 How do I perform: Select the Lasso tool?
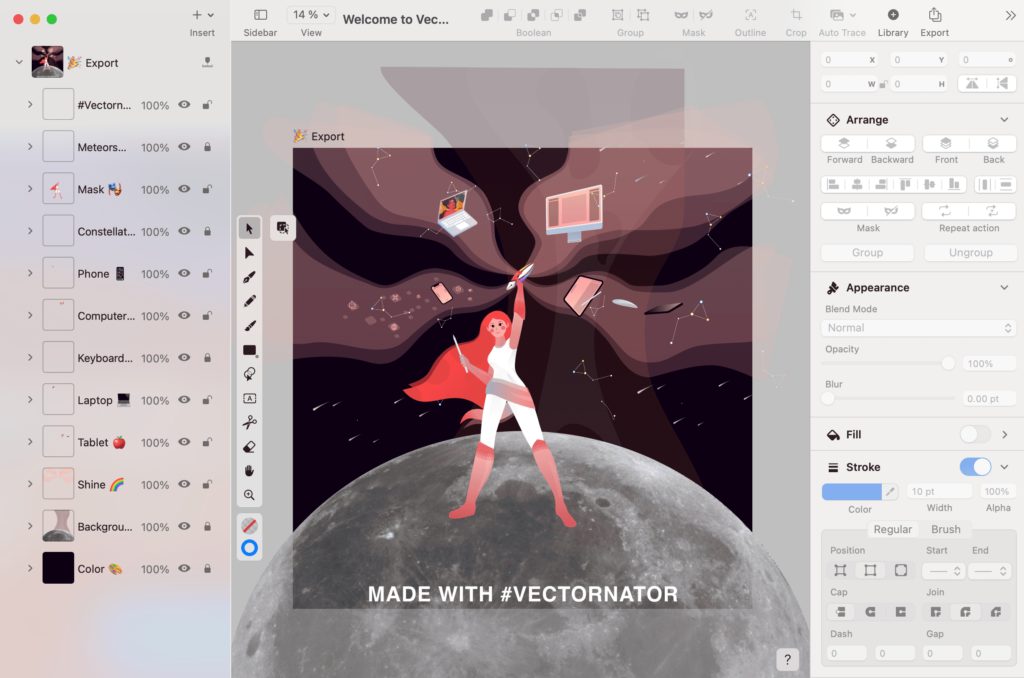click(x=249, y=374)
